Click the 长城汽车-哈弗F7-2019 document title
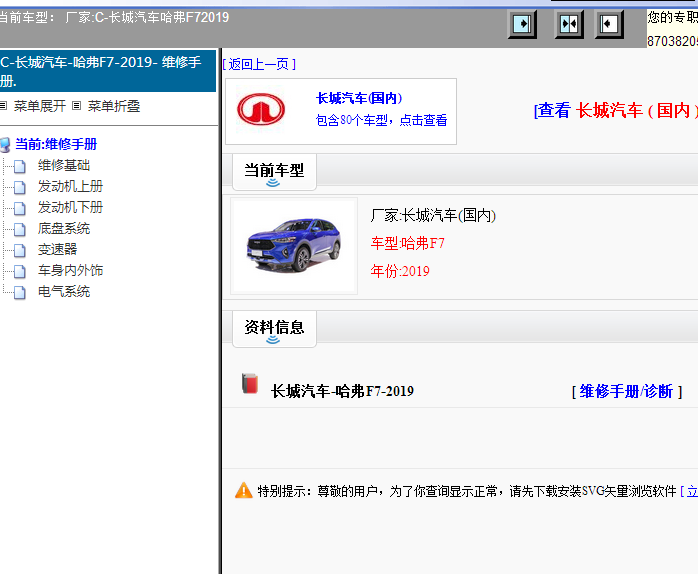698x574 pixels. [342, 391]
